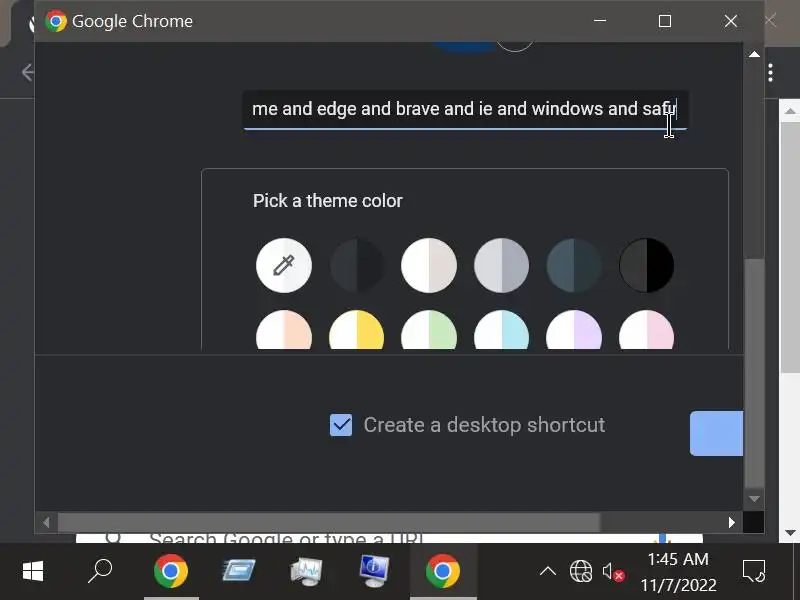Select the white and beige theme color
The height and width of the screenshot is (600, 800).
(429, 265)
